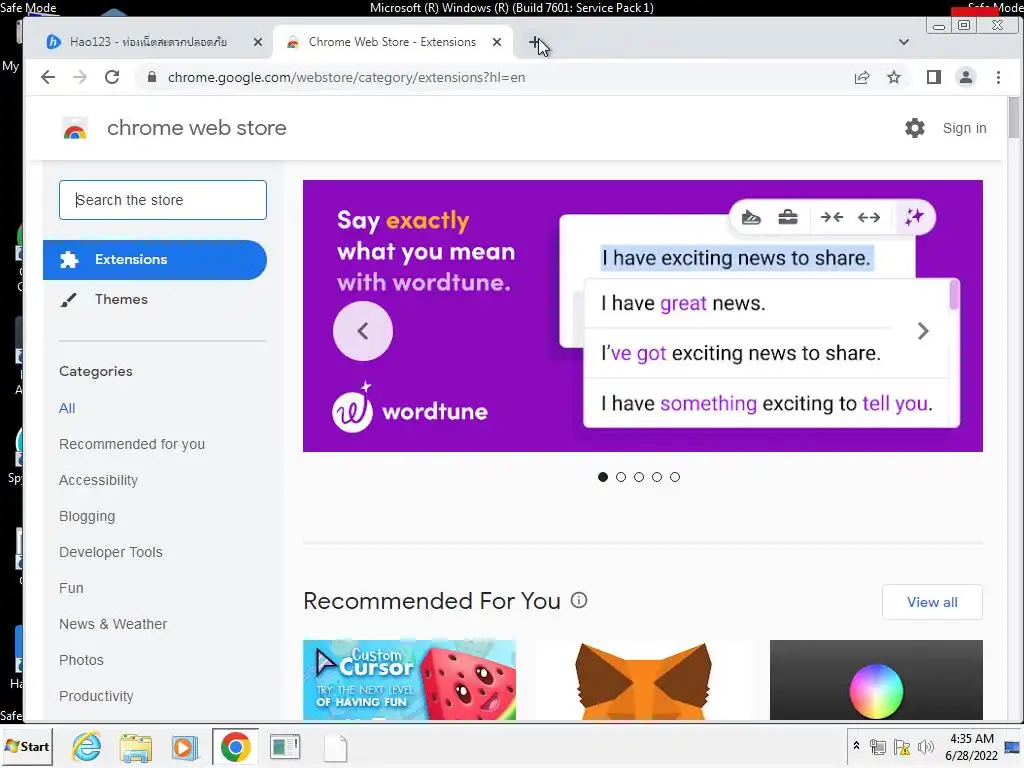Click Sign in link
Image resolution: width=1024 pixels, height=768 pixels.
coord(965,128)
